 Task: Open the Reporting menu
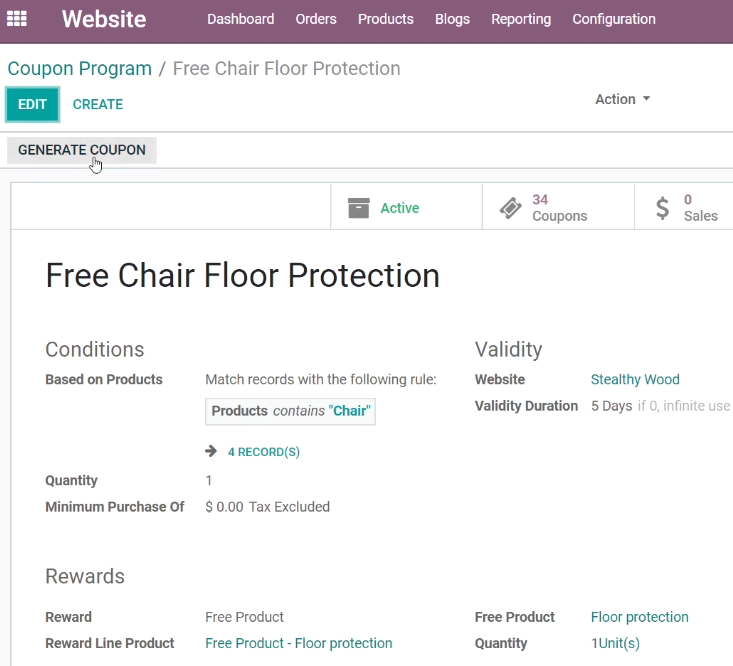(521, 19)
